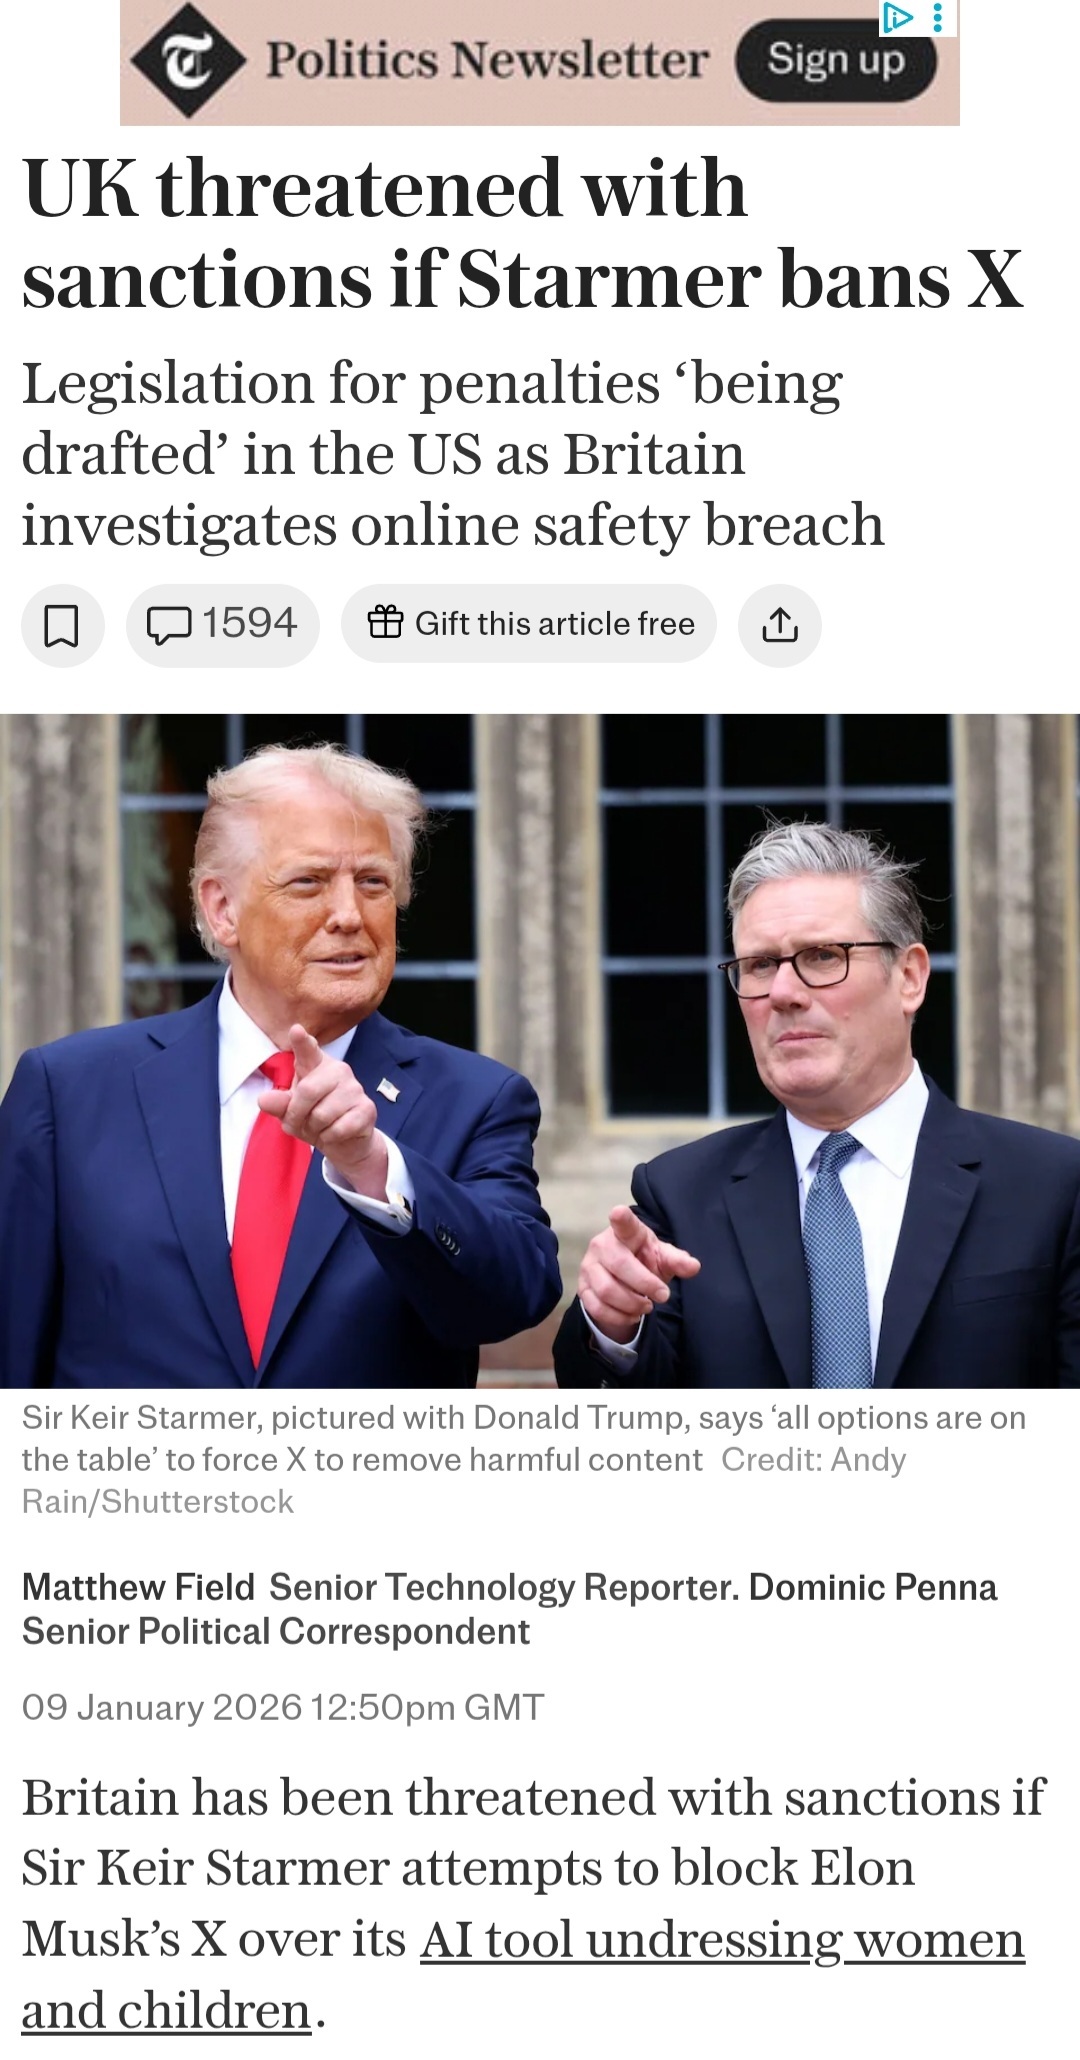
Task: Click Gift this article free button
Action: pos(529,625)
